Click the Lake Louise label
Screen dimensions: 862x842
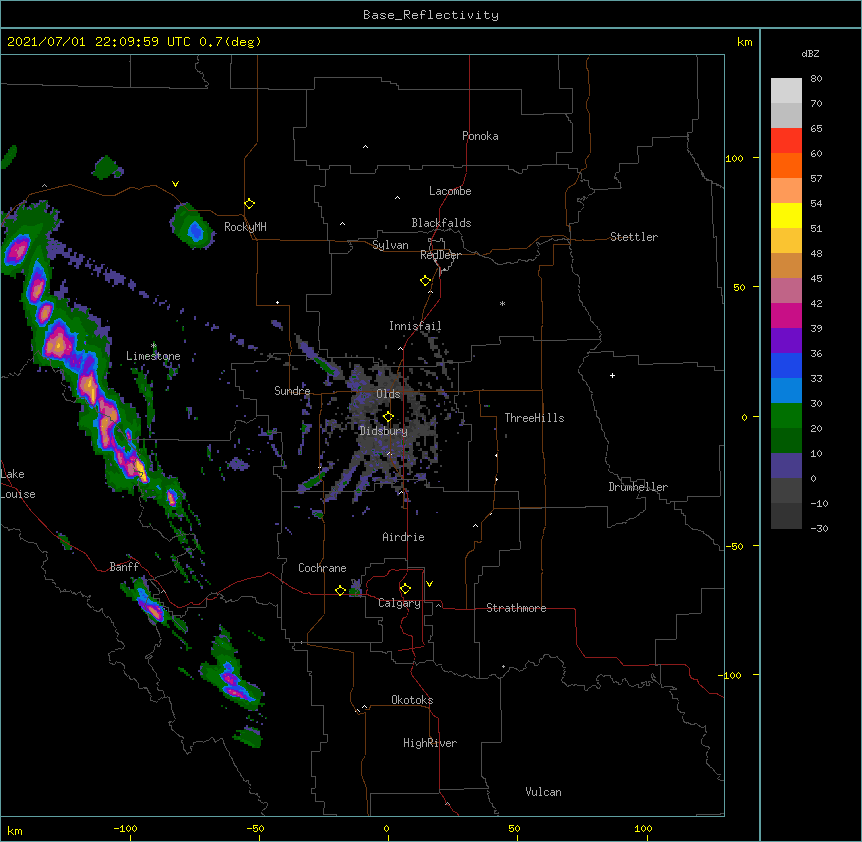pos(18,484)
